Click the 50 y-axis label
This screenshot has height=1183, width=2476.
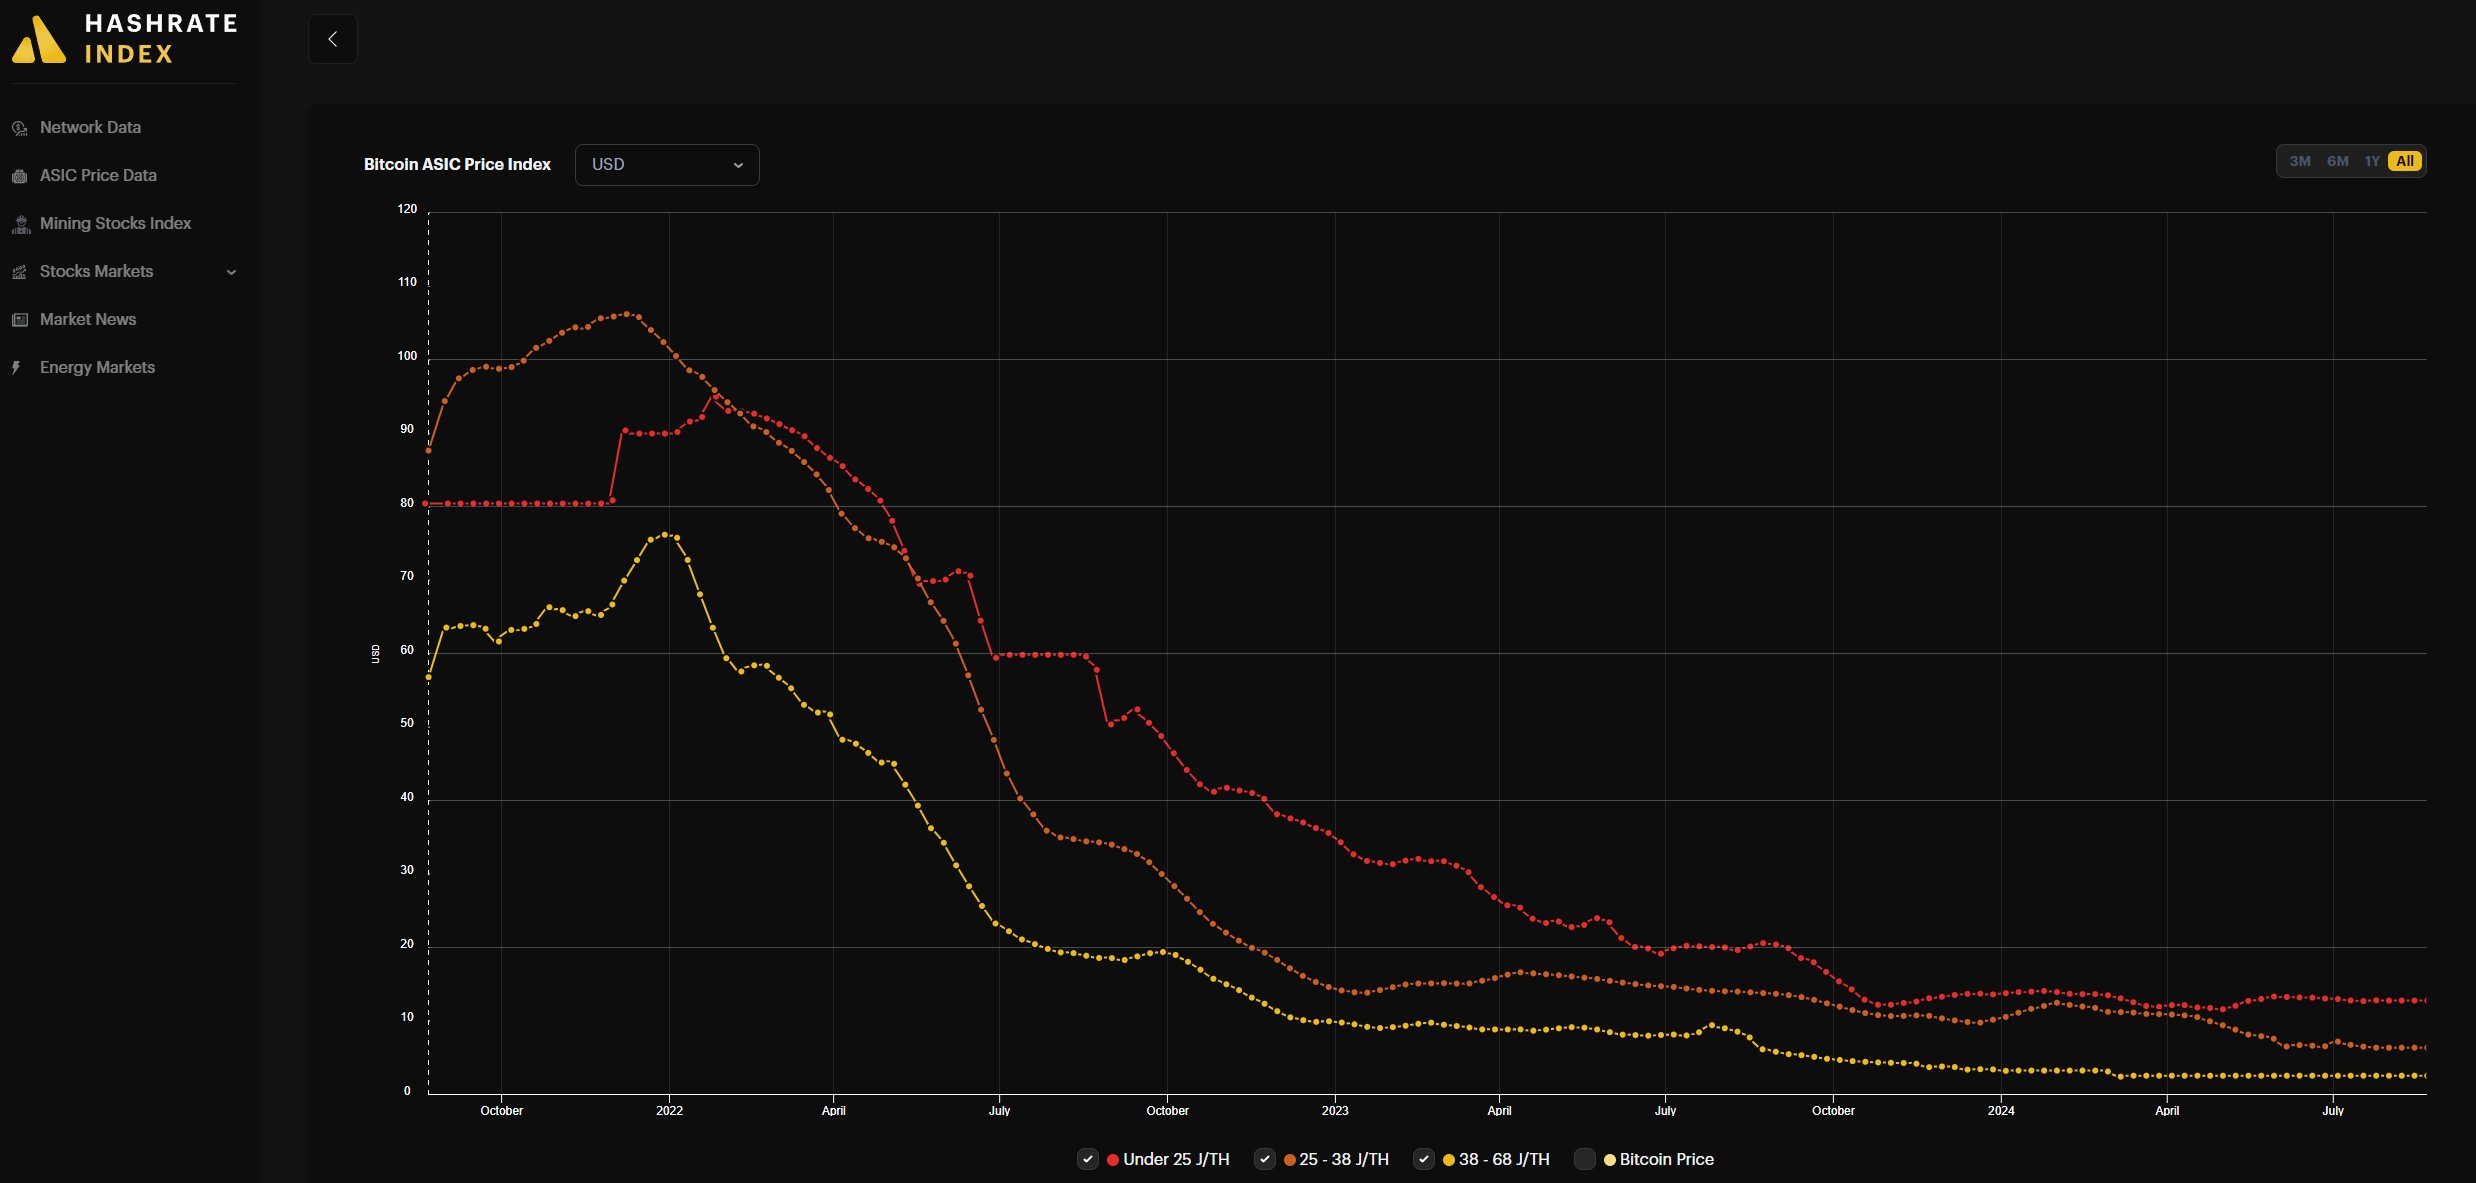(x=407, y=723)
